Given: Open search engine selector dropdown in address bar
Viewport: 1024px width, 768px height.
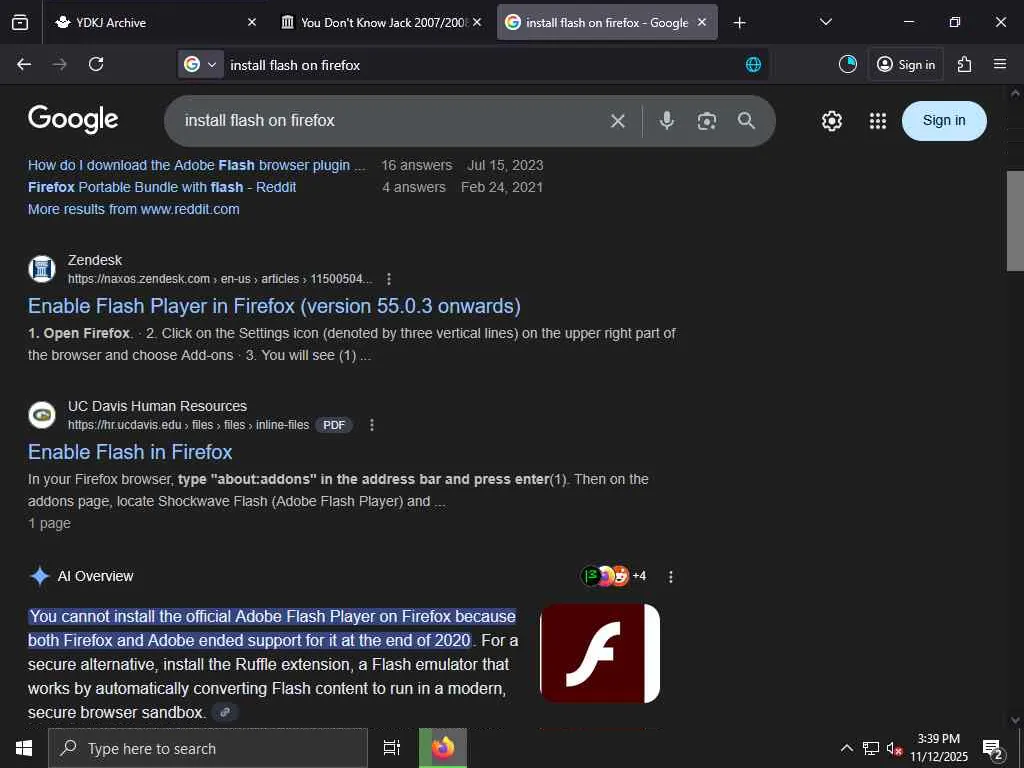Looking at the screenshot, I should 200,65.
